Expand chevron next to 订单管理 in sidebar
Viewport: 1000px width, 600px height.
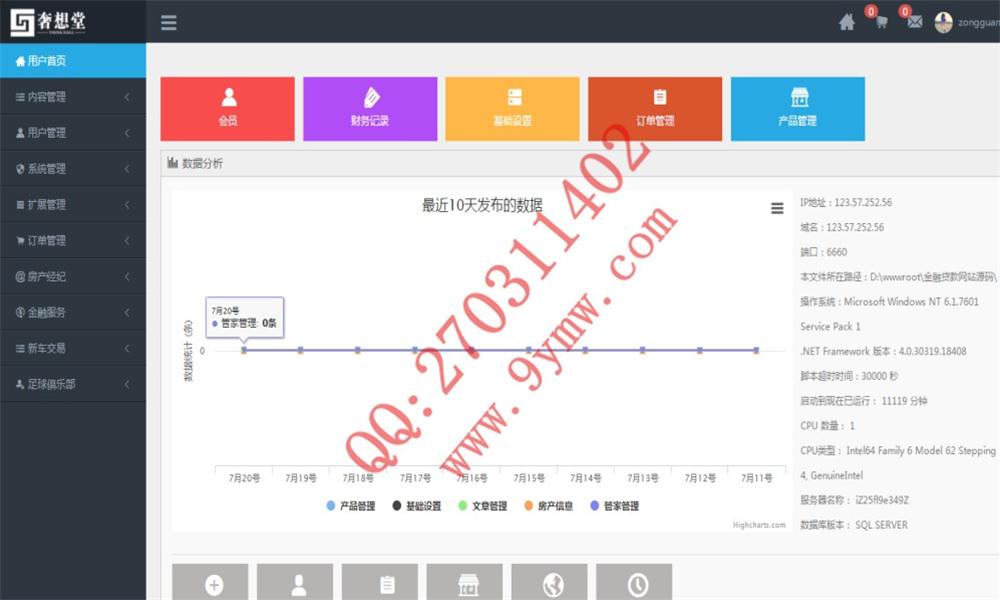127,240
